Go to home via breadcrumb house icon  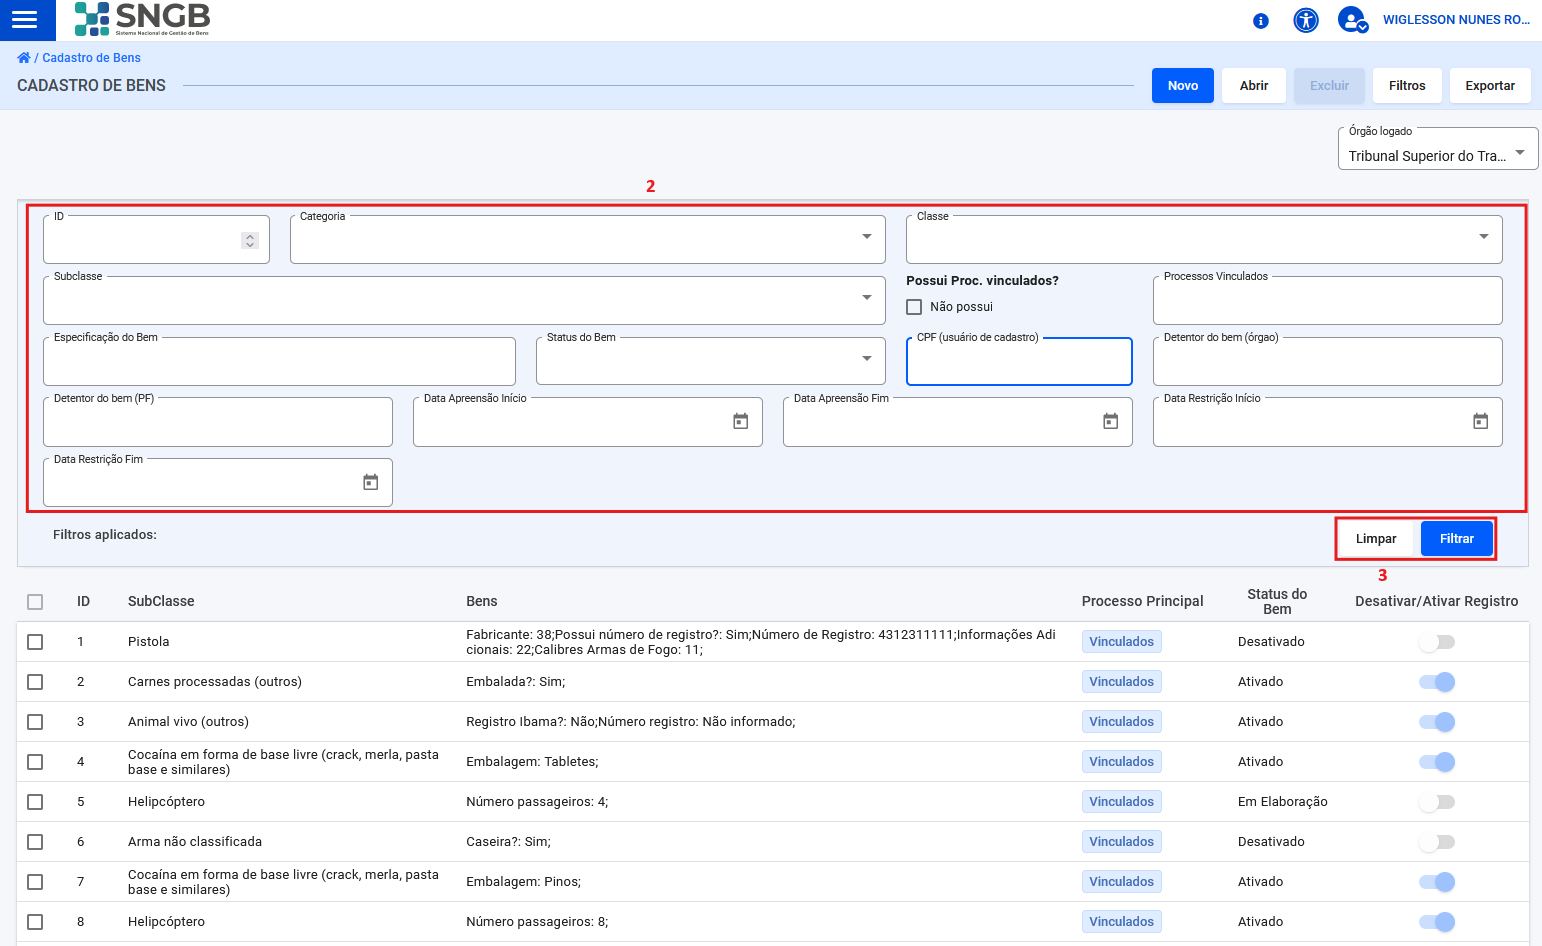(24, 58)
